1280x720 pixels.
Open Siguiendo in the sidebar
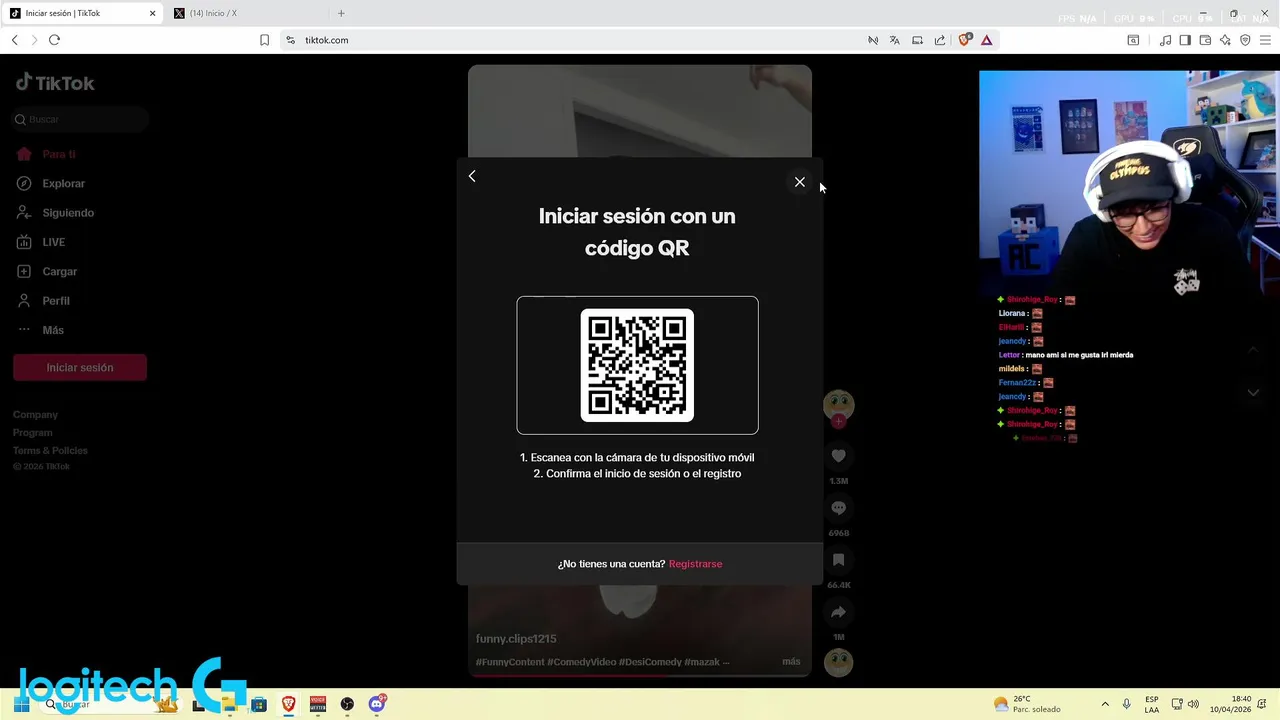pos(68,213)
